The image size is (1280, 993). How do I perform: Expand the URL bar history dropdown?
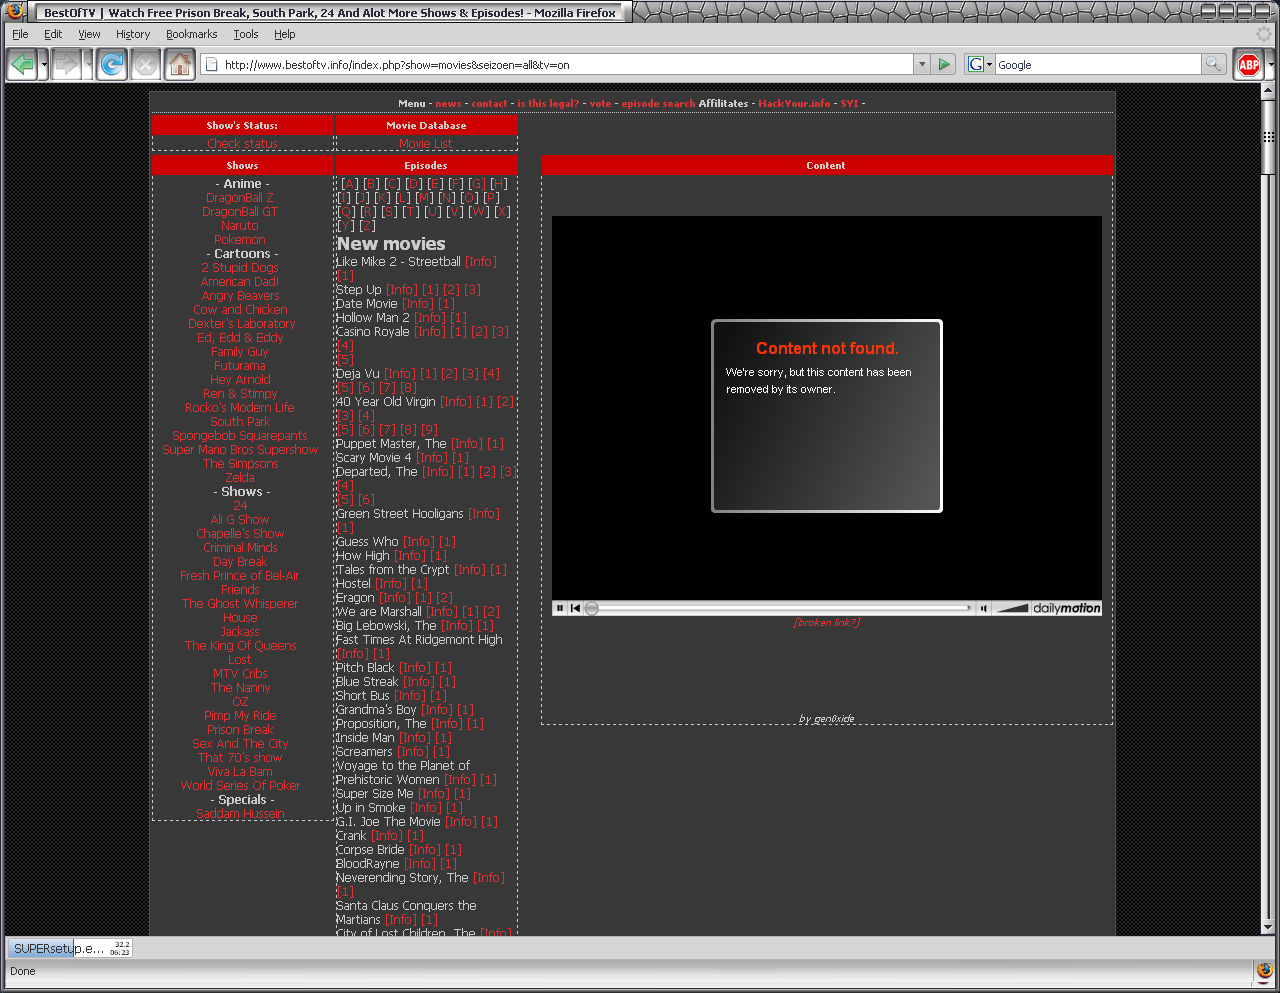921,64
